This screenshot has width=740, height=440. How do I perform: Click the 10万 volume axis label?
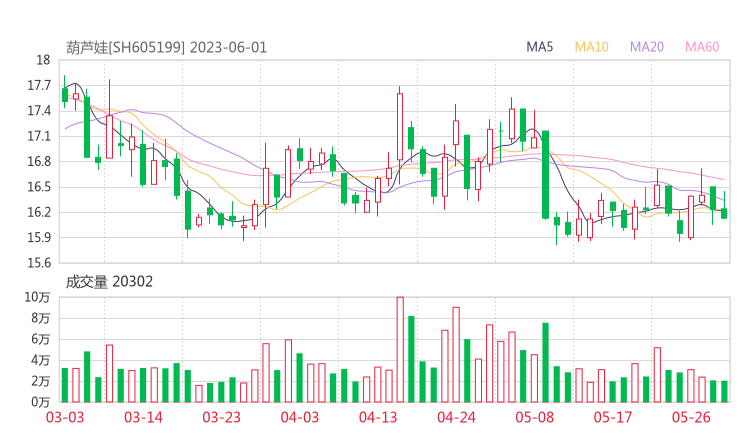[x=37, y=297]
